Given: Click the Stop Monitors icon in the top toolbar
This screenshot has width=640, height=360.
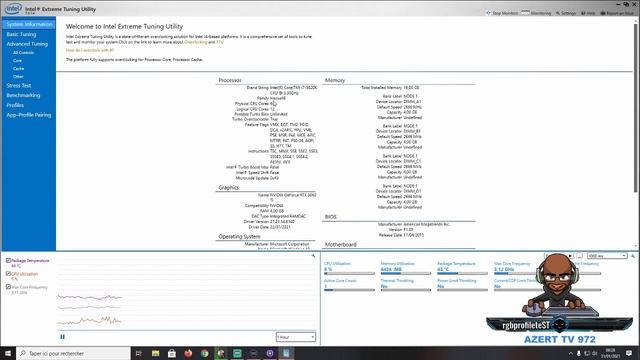Looking at the screenshot, I should 488,13.
